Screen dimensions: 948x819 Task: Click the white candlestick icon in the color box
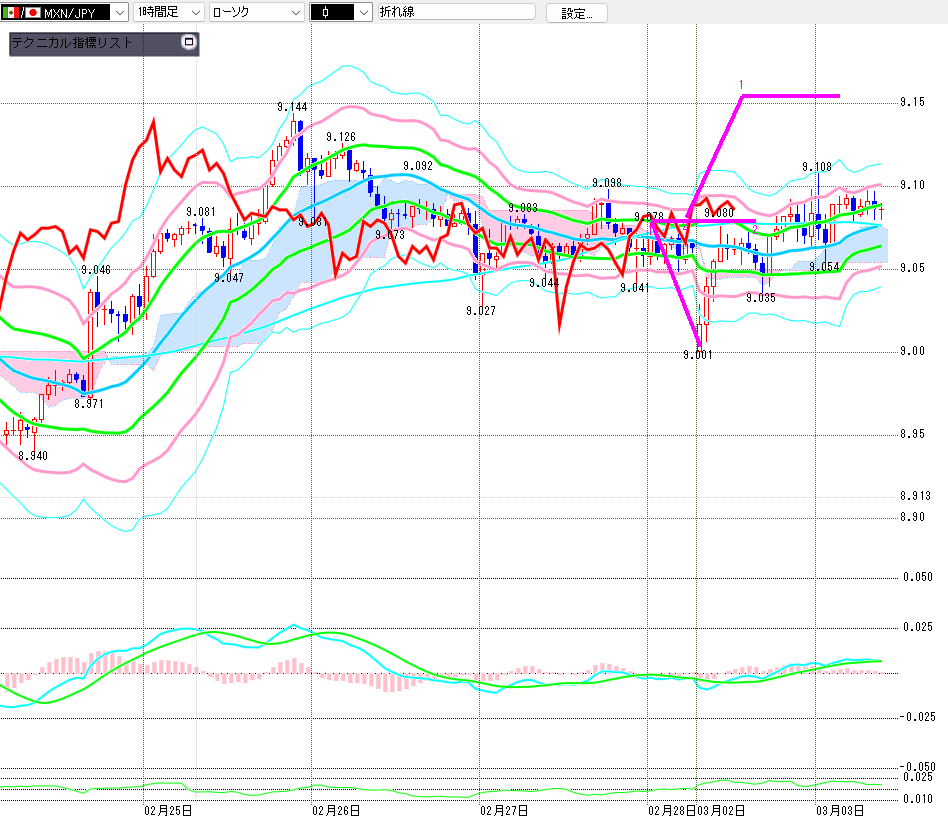(327, 12)
